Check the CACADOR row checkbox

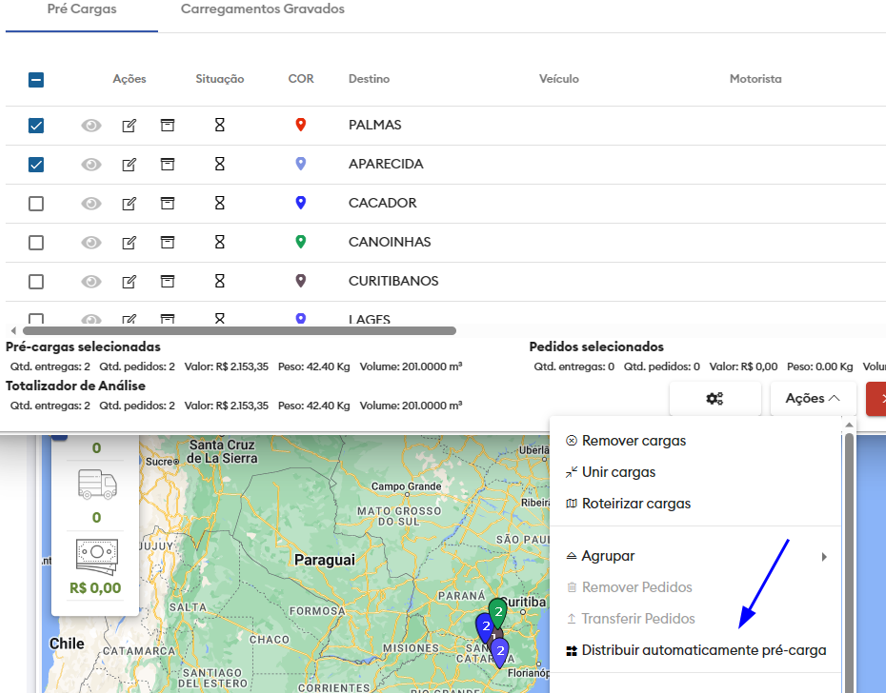click(x=36, y=203)
